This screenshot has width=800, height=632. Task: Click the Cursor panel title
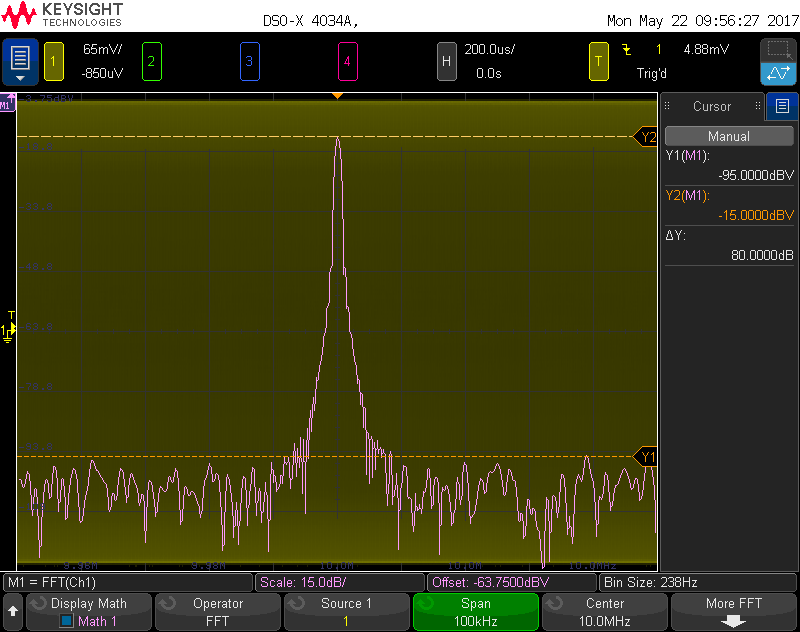click(712, 106)
